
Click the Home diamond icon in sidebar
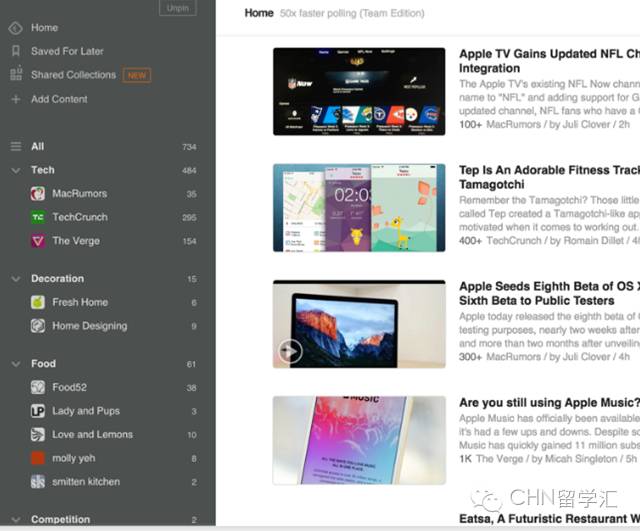16,28
